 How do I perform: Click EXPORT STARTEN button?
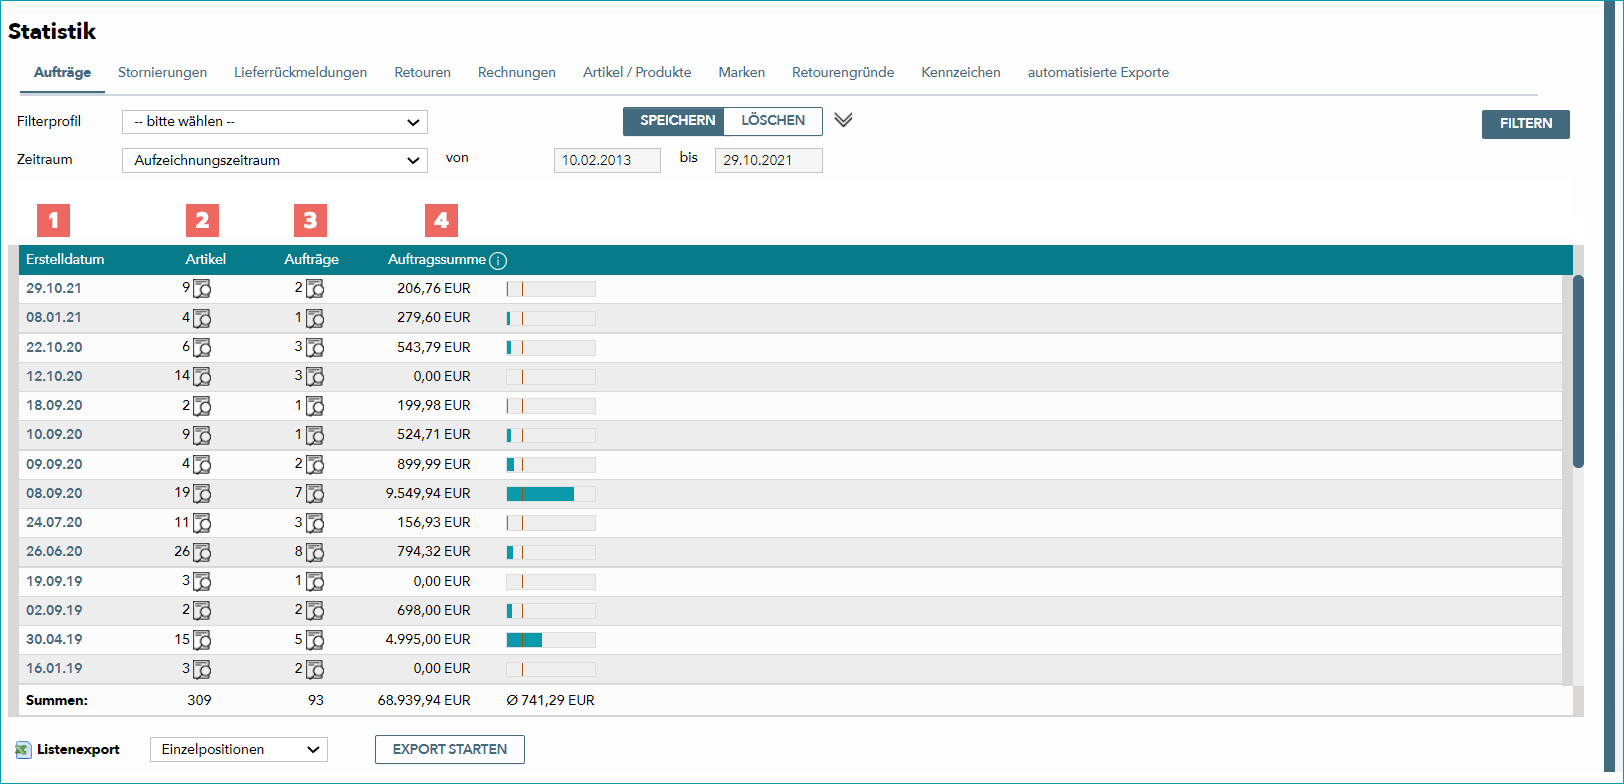tap(450, 750)
